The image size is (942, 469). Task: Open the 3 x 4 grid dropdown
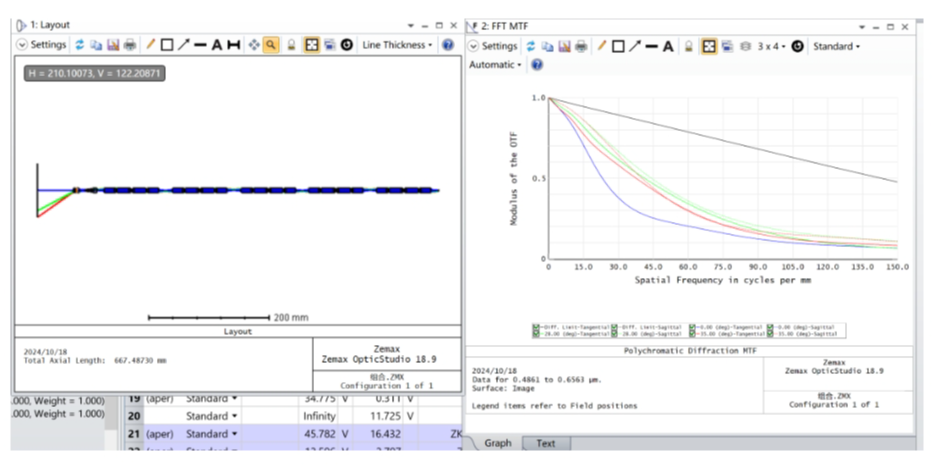[772, 46]
